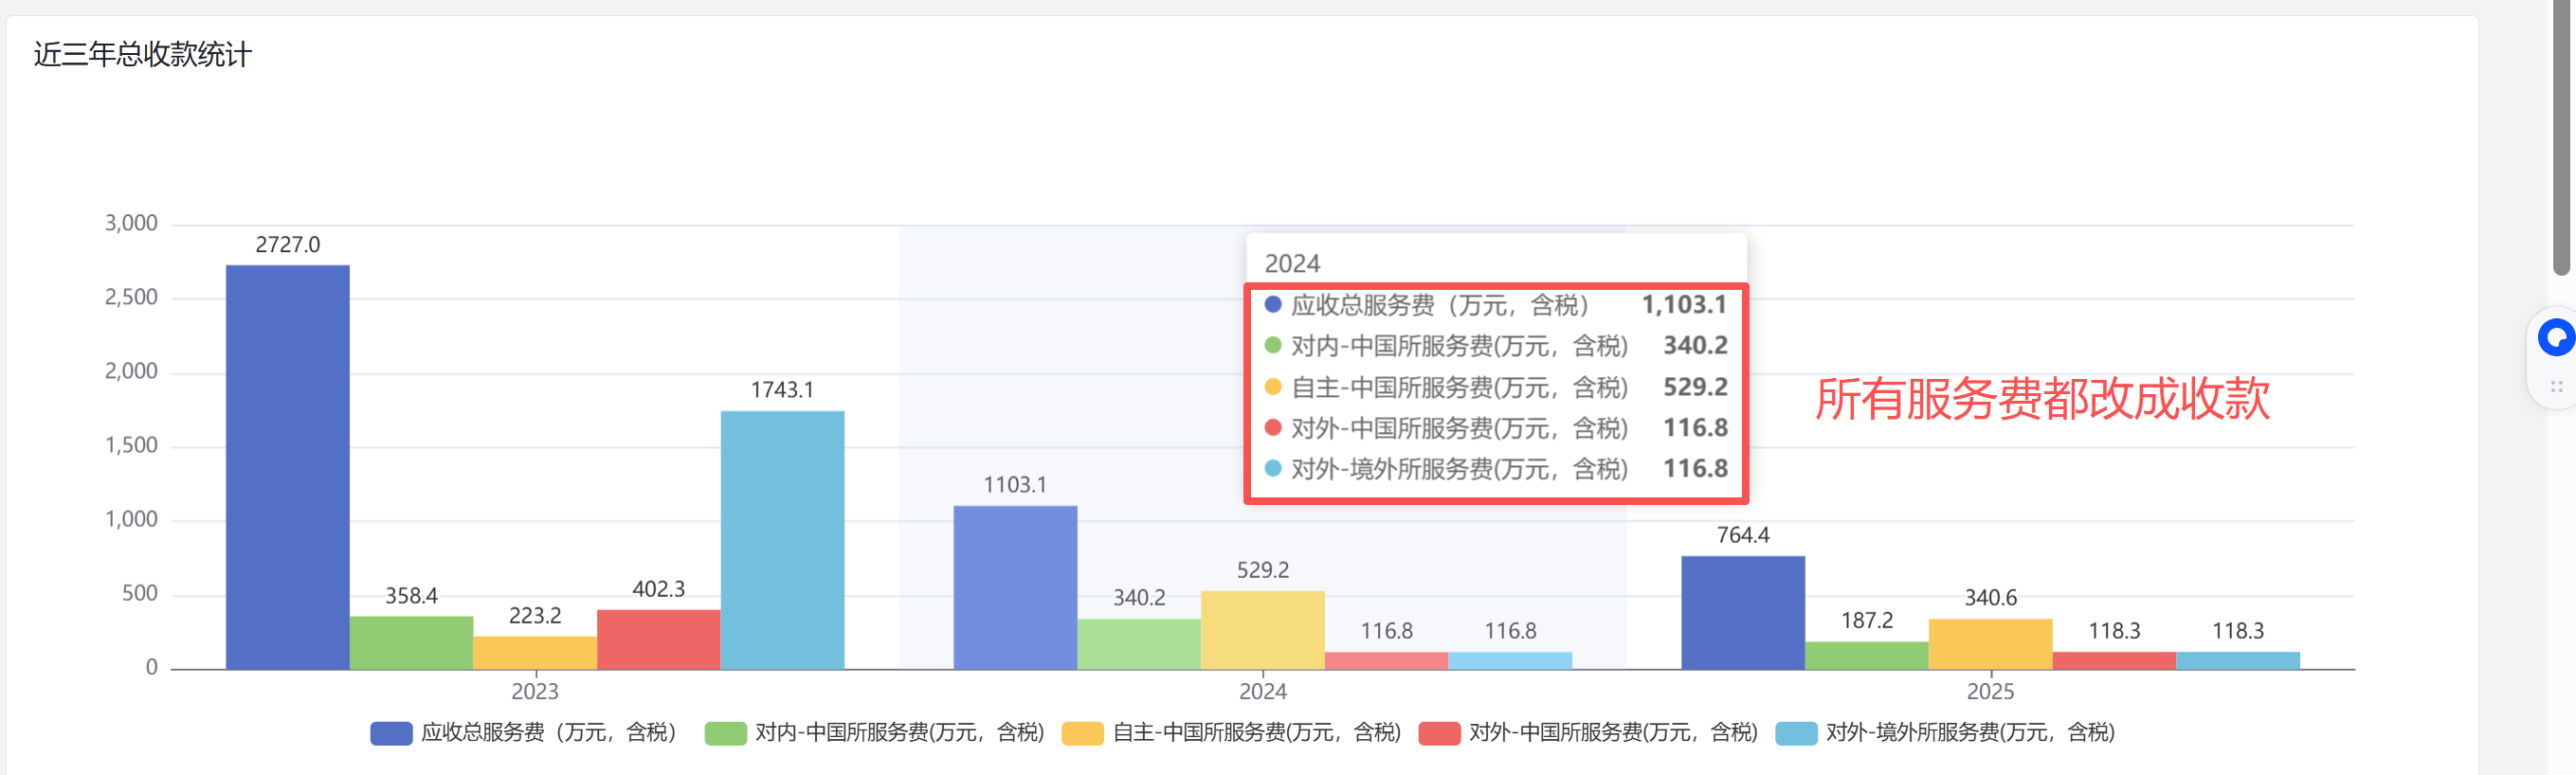Select the 2024 green bar labeled 340.2
This screenshot has height=775, width=2576.
coord(1139,644)
